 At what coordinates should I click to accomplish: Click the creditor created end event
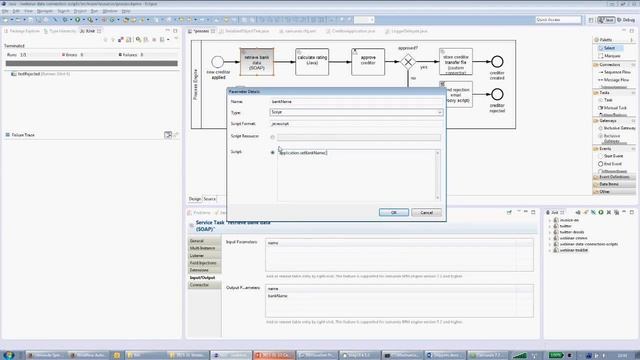point(497,62)
